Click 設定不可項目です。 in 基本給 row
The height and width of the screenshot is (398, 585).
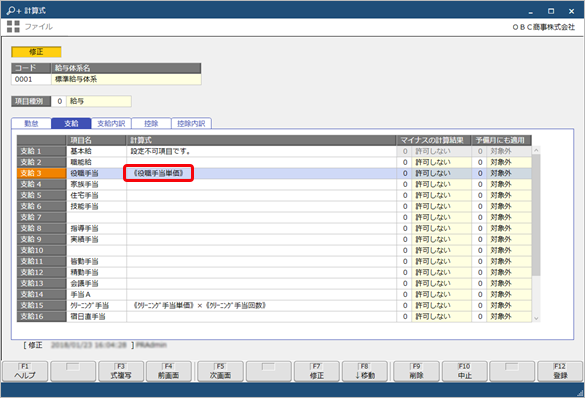(160, 151)
